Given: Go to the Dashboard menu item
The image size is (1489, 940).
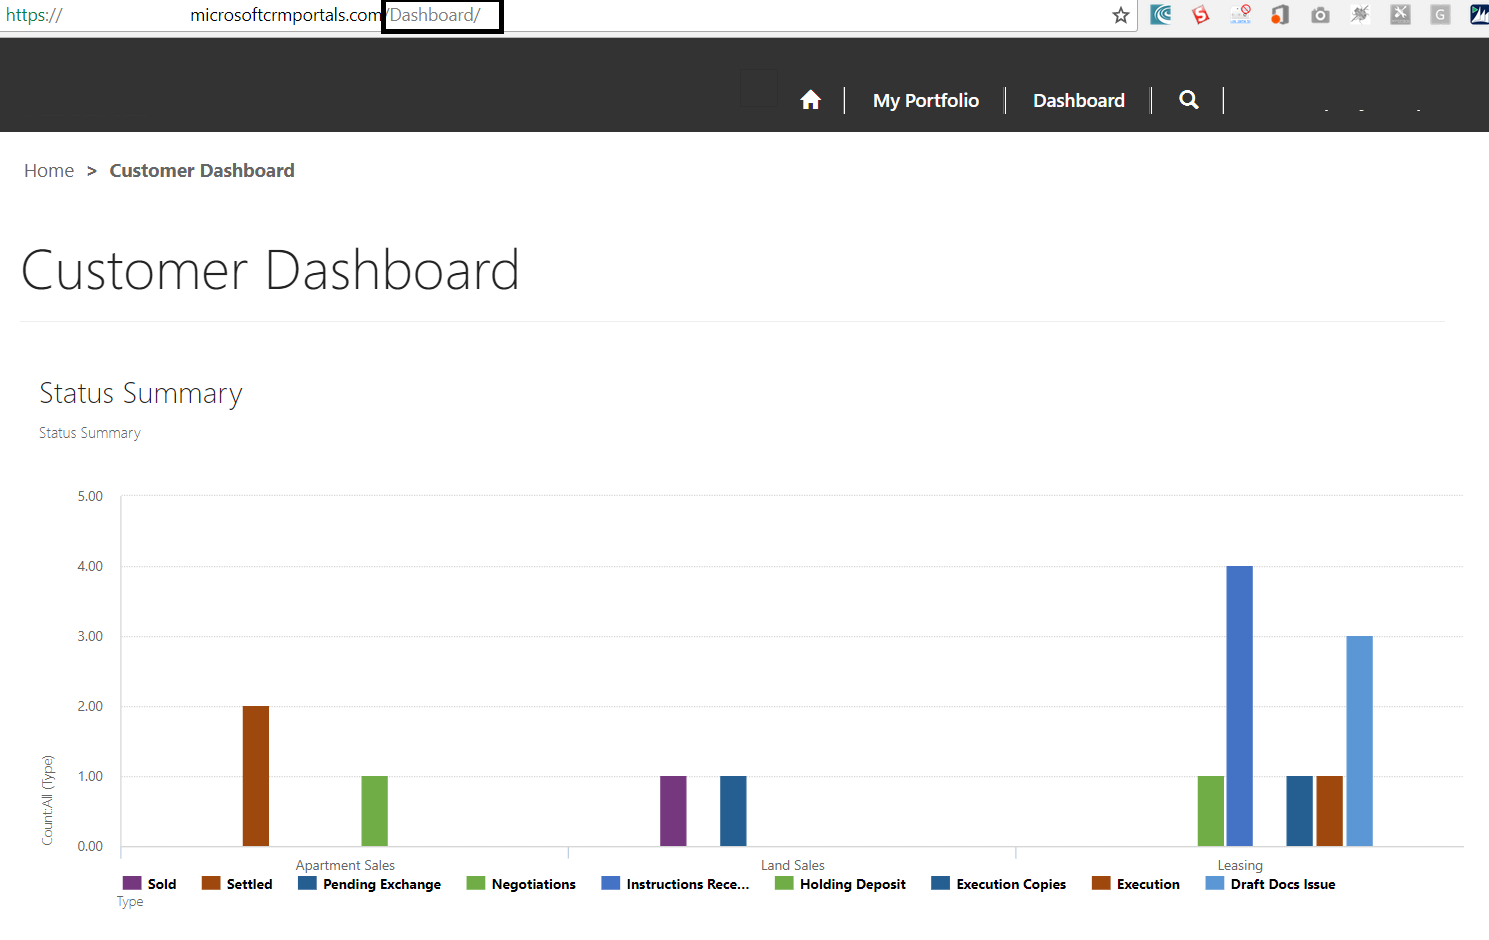Looking at the screenshot, I should click(x=1078, y=100).
